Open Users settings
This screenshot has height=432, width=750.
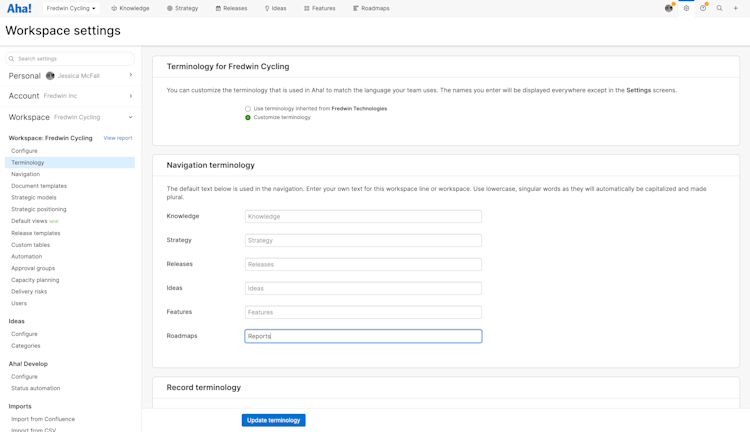[x=19, y=303]
